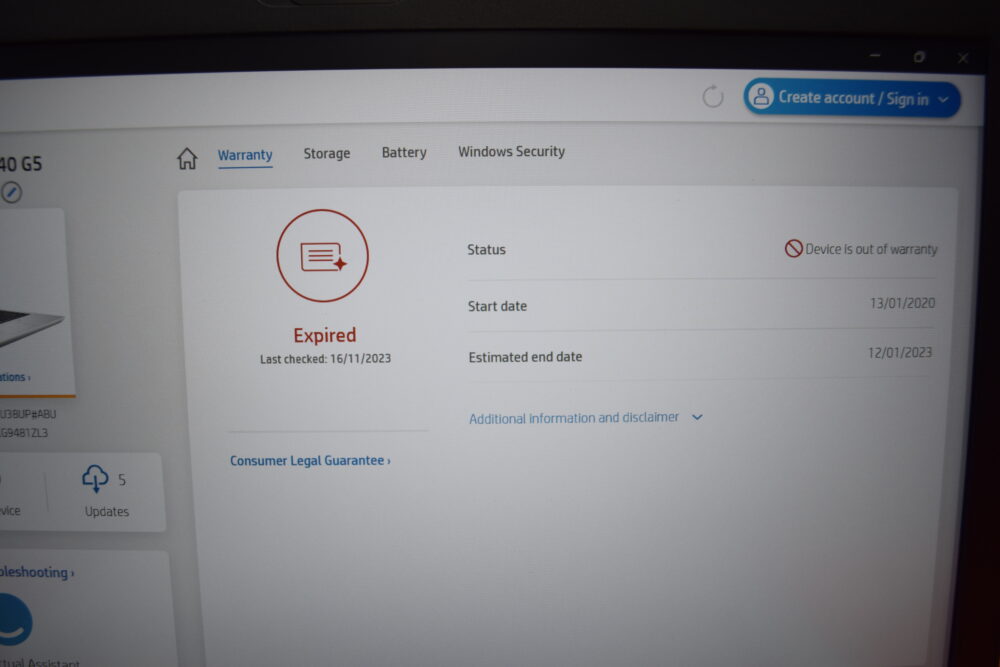Click the Expired status heading
Image resolution: width=1000 pixels, height=667 pixels.
coord(325,335)
